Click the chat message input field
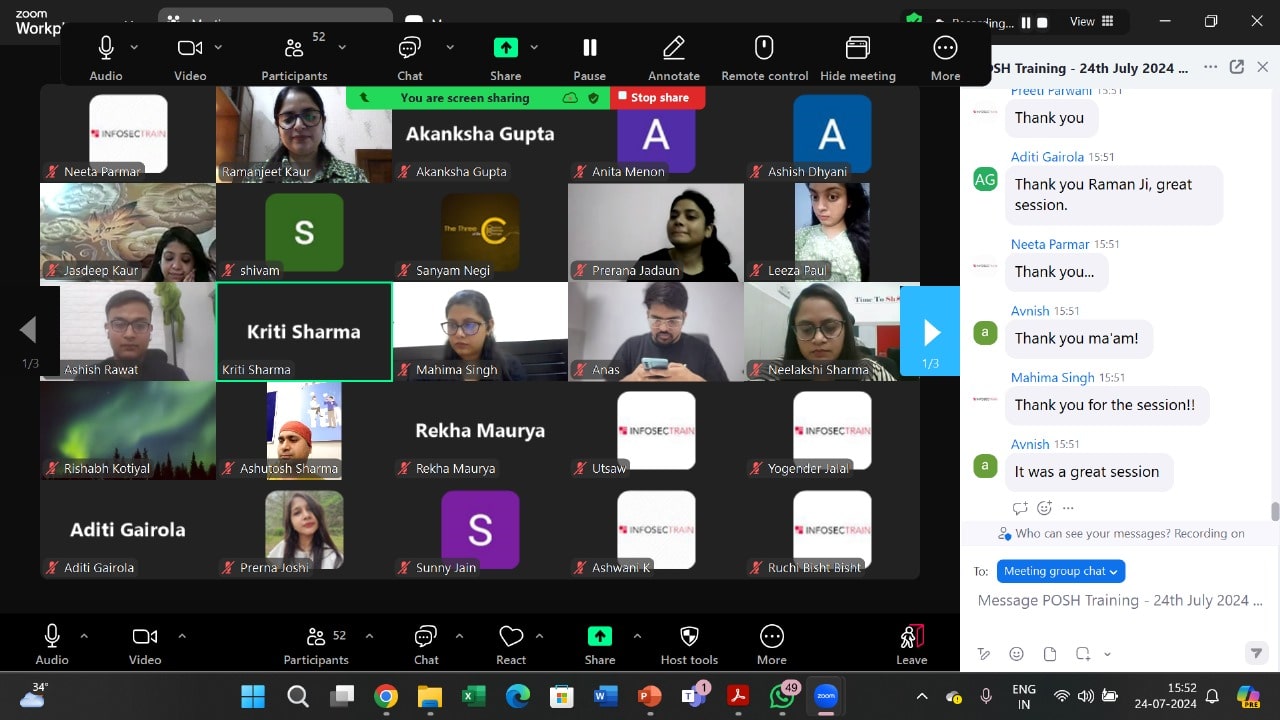Viewport: 1280px width, 720px height. (1112, 601)
